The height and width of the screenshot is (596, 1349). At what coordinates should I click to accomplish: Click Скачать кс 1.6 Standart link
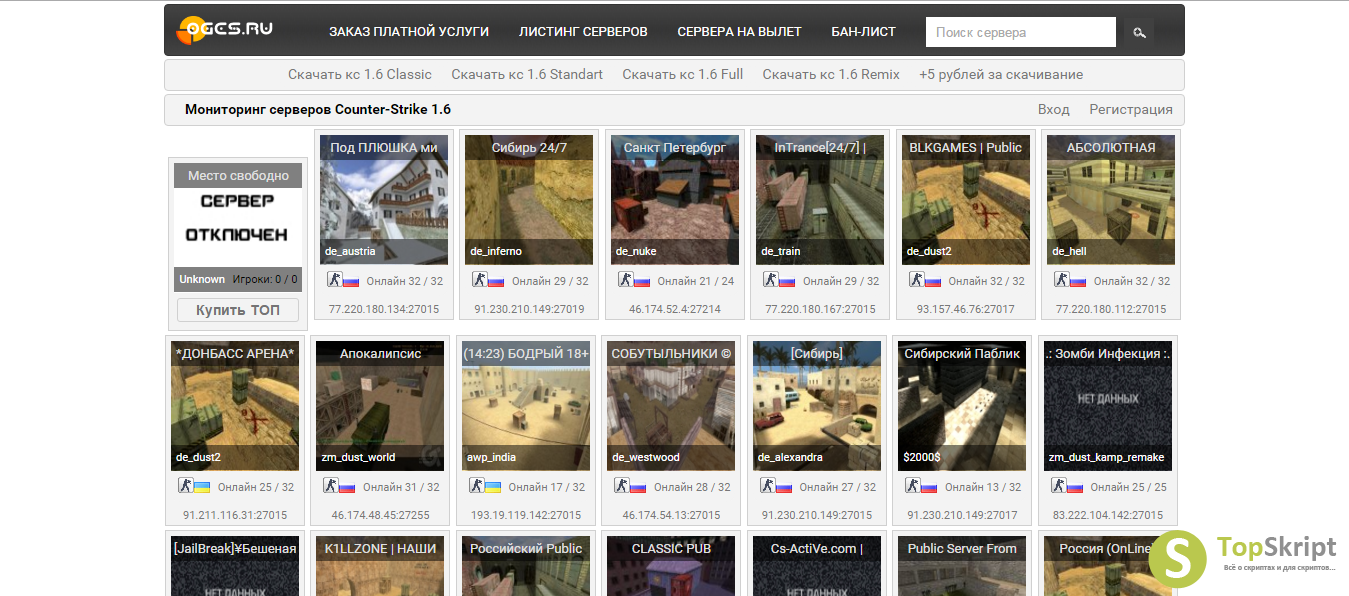[x=527, y=74]
